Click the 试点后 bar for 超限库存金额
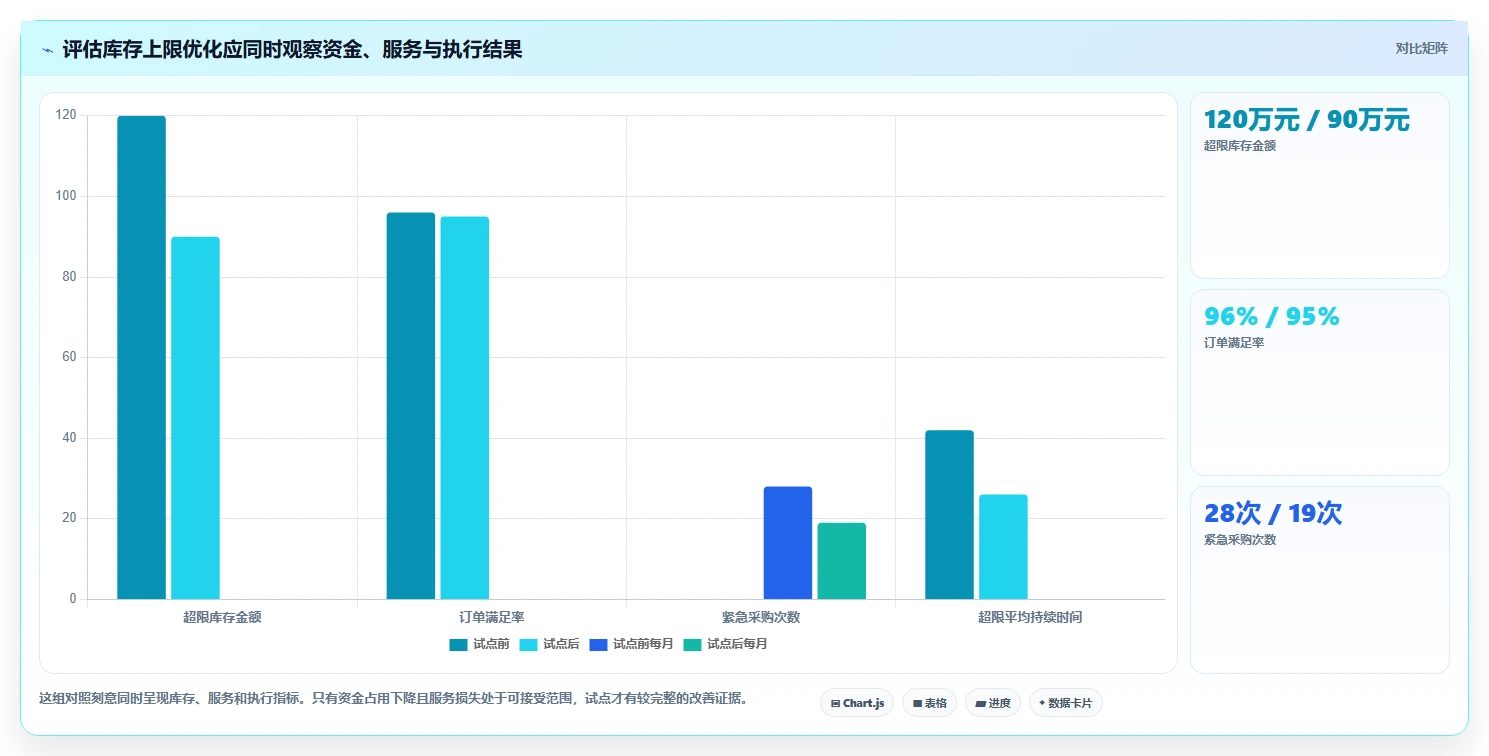The width and height of the screenshot is (1489, 756). click(195, 418)
